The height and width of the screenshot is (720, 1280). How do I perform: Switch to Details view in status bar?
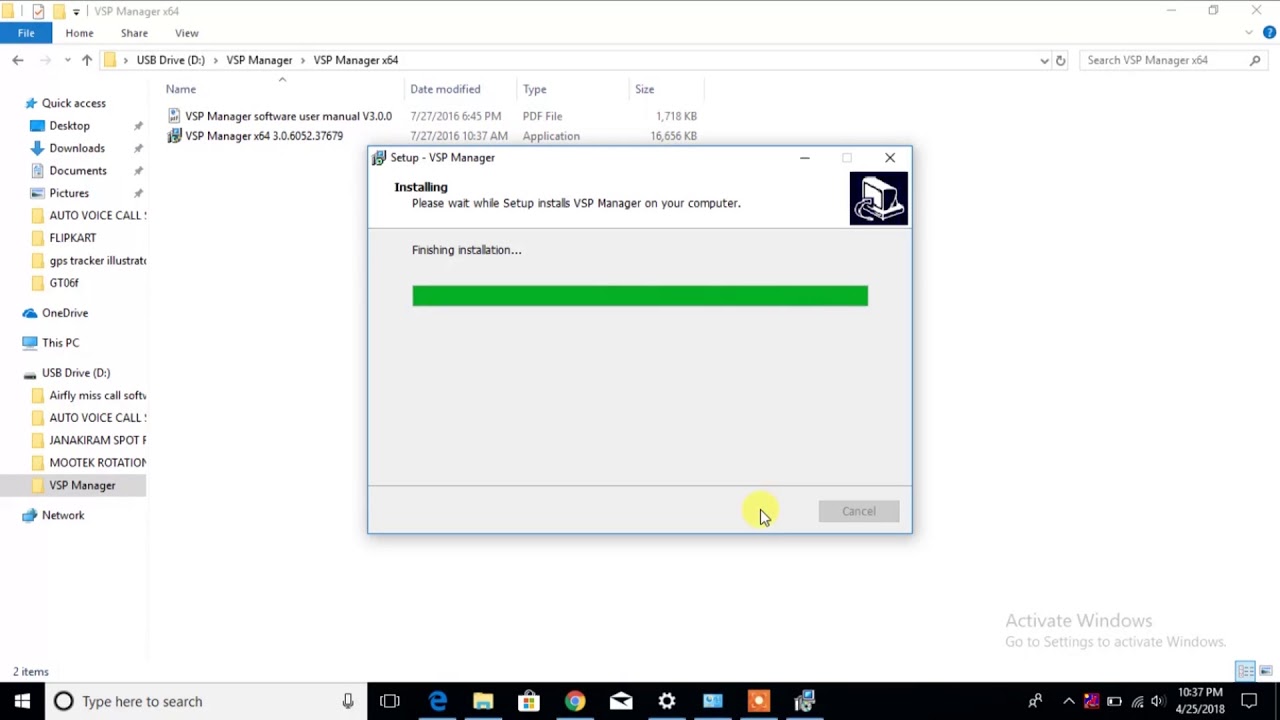(x=1246, y=671)
